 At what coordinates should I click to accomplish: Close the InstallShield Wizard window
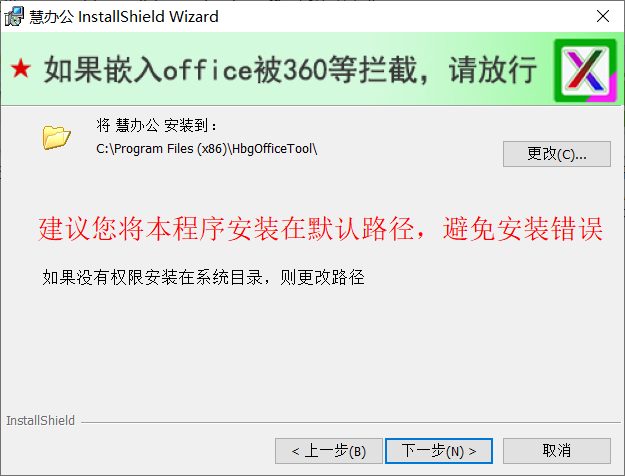pyautogui.click(x=603, y=16)
